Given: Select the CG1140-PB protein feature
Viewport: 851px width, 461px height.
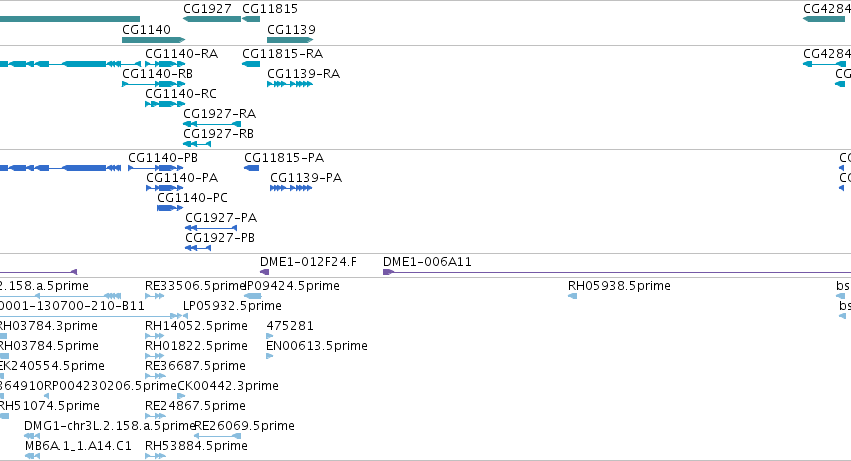Looking at the screenshot, I should point(156,168).
